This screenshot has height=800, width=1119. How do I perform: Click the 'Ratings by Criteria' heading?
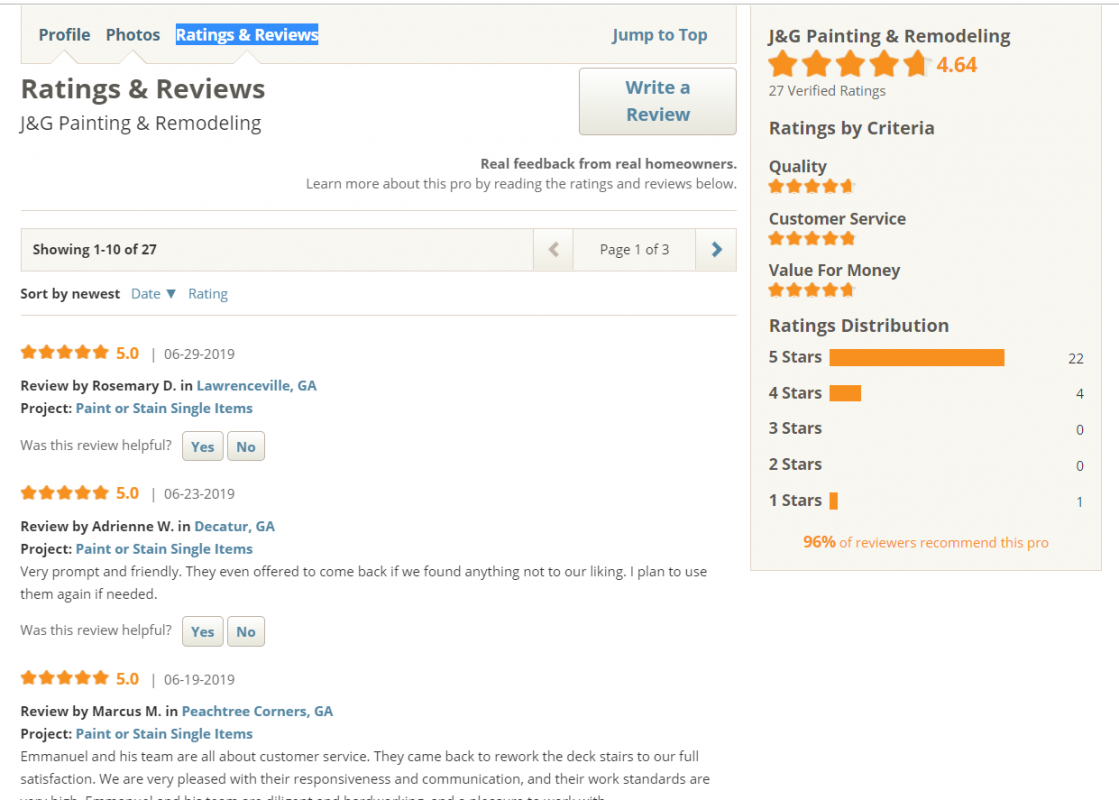tap(851, 128)
